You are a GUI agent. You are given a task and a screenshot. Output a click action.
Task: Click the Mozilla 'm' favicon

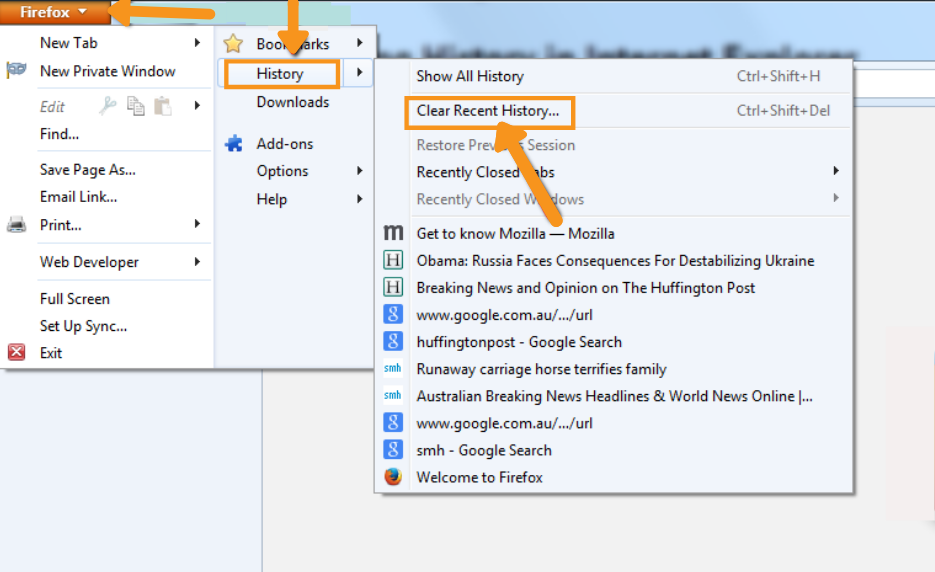click(x=393, y=233)
